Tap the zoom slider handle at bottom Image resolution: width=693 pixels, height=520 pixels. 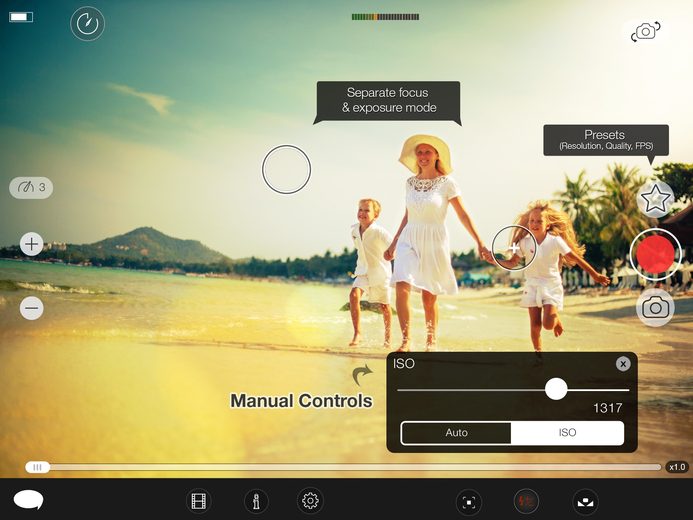(x=38, y=467)
